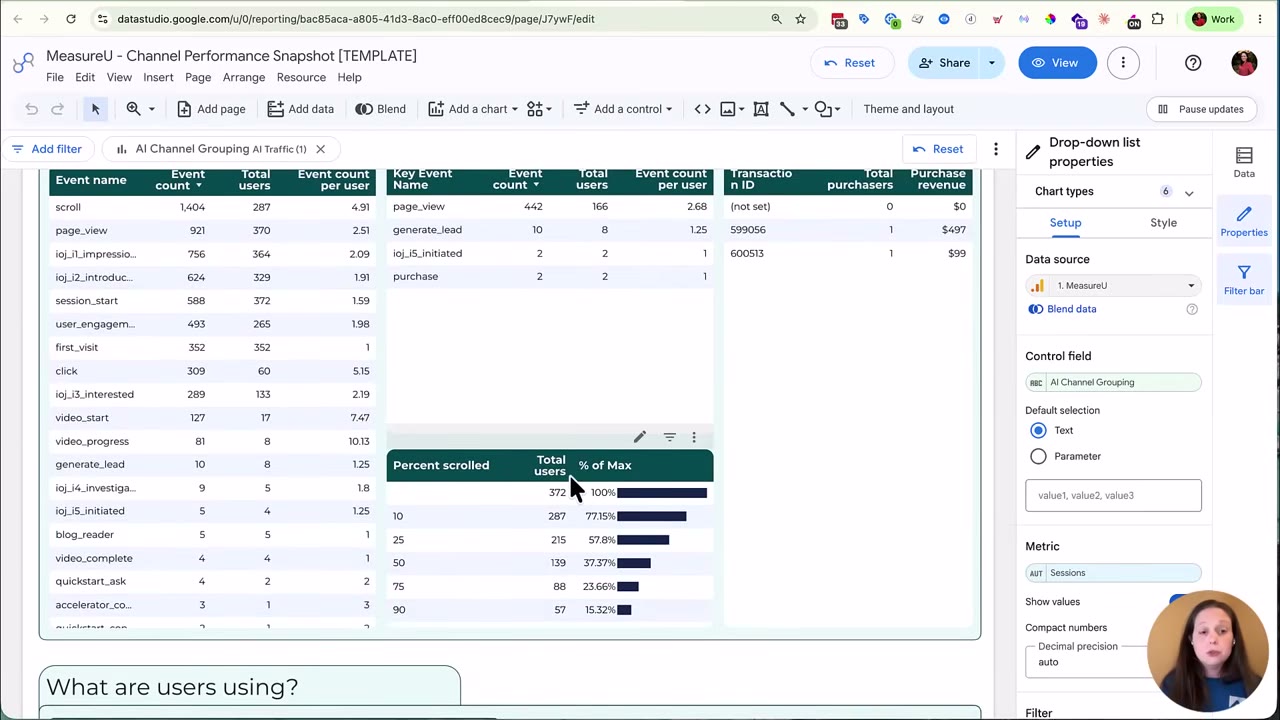The image size is (1280, 720).
Task: Open the Edit menu
Action: (85, 77)
